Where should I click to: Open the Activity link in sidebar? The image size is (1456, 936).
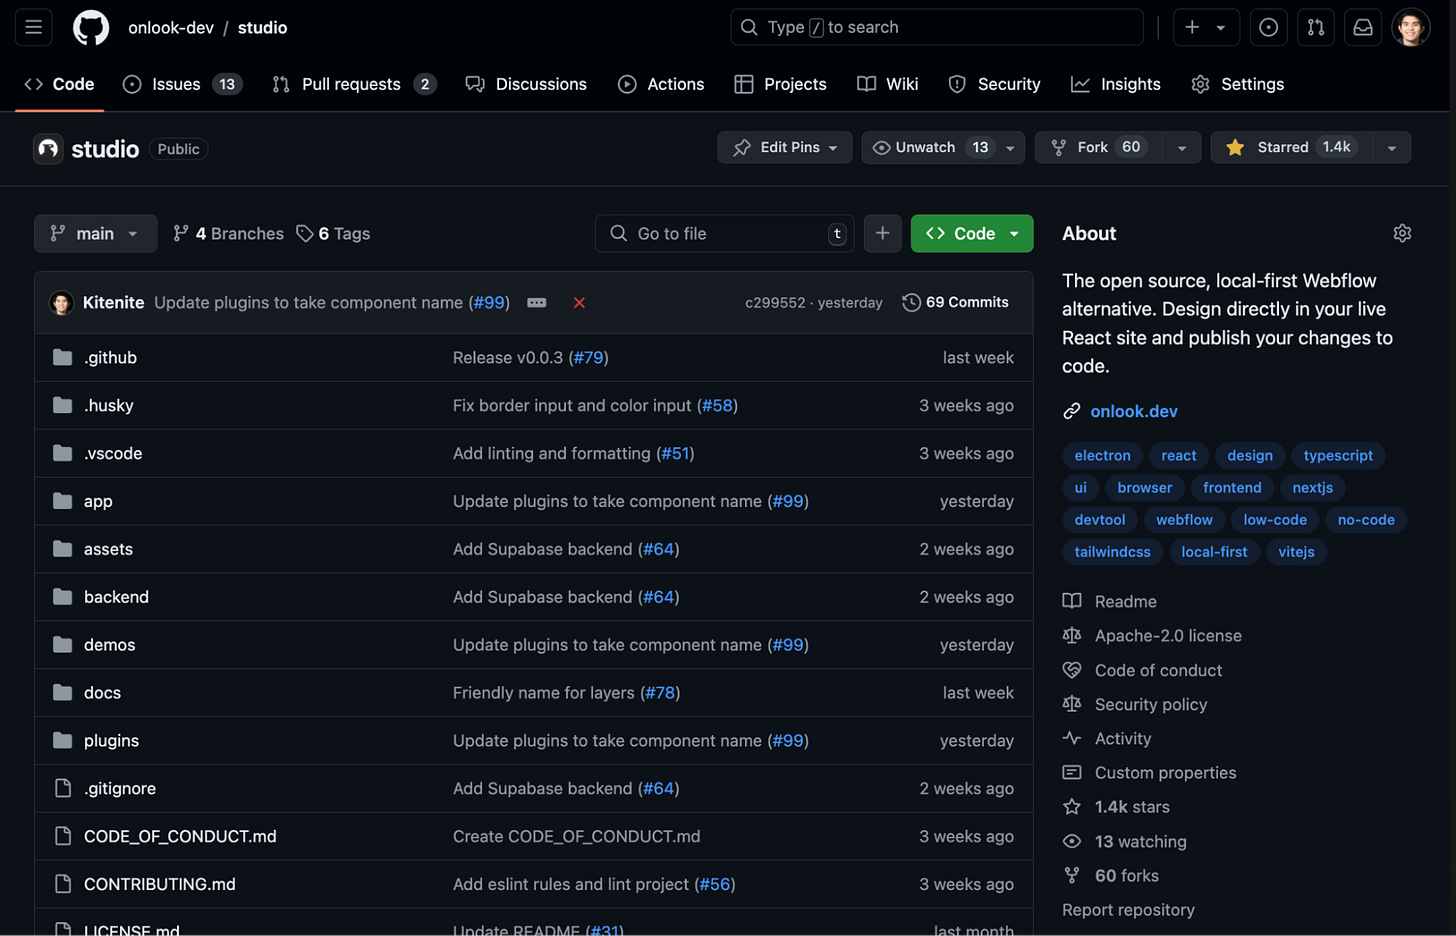1122,738
